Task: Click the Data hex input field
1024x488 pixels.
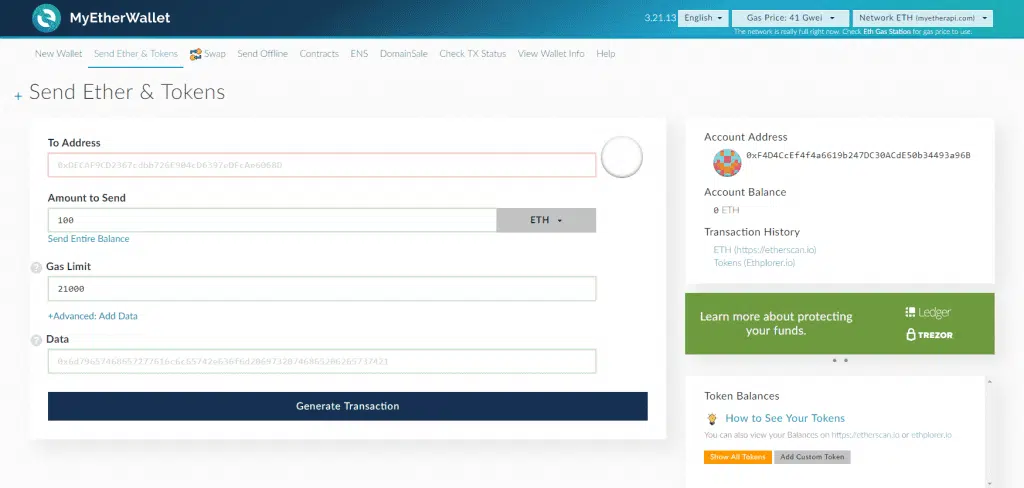Action: click(322, 361)
